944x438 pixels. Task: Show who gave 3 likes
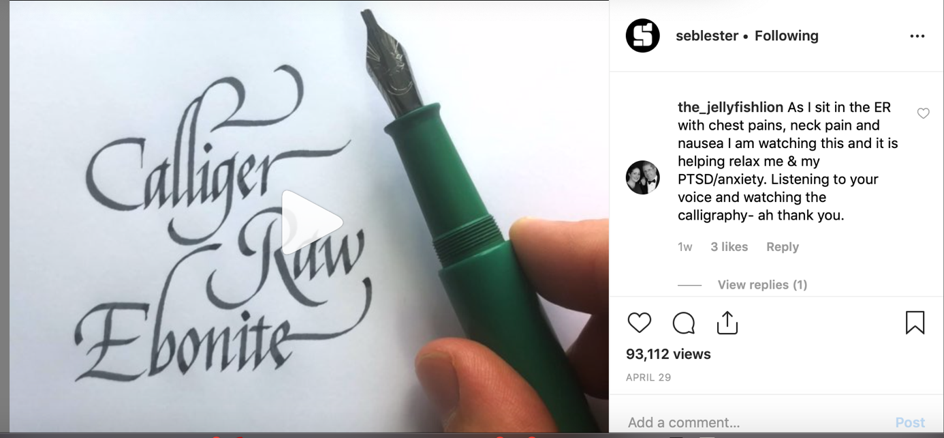(x=729, y=247)
